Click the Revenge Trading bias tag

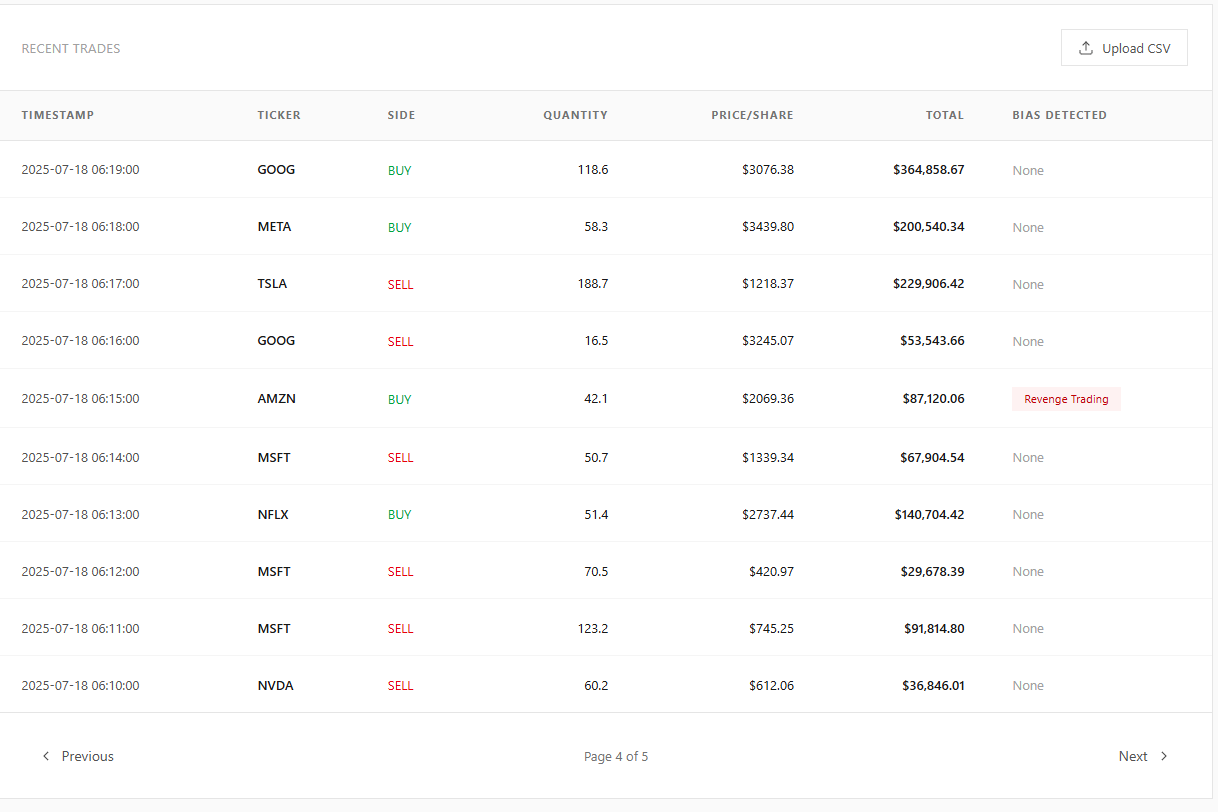tap(1066, 399)
